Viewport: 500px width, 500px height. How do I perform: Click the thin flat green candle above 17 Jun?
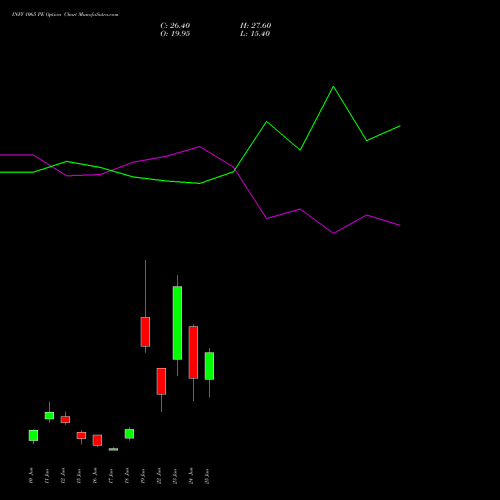(x=113, y=449)
